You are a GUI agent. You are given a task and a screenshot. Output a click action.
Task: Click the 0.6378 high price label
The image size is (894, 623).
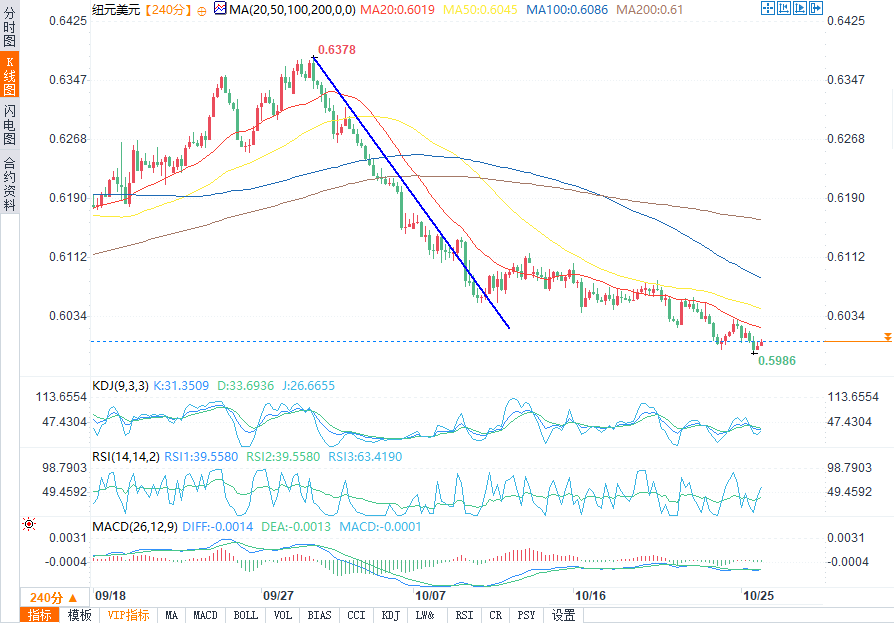336,50
